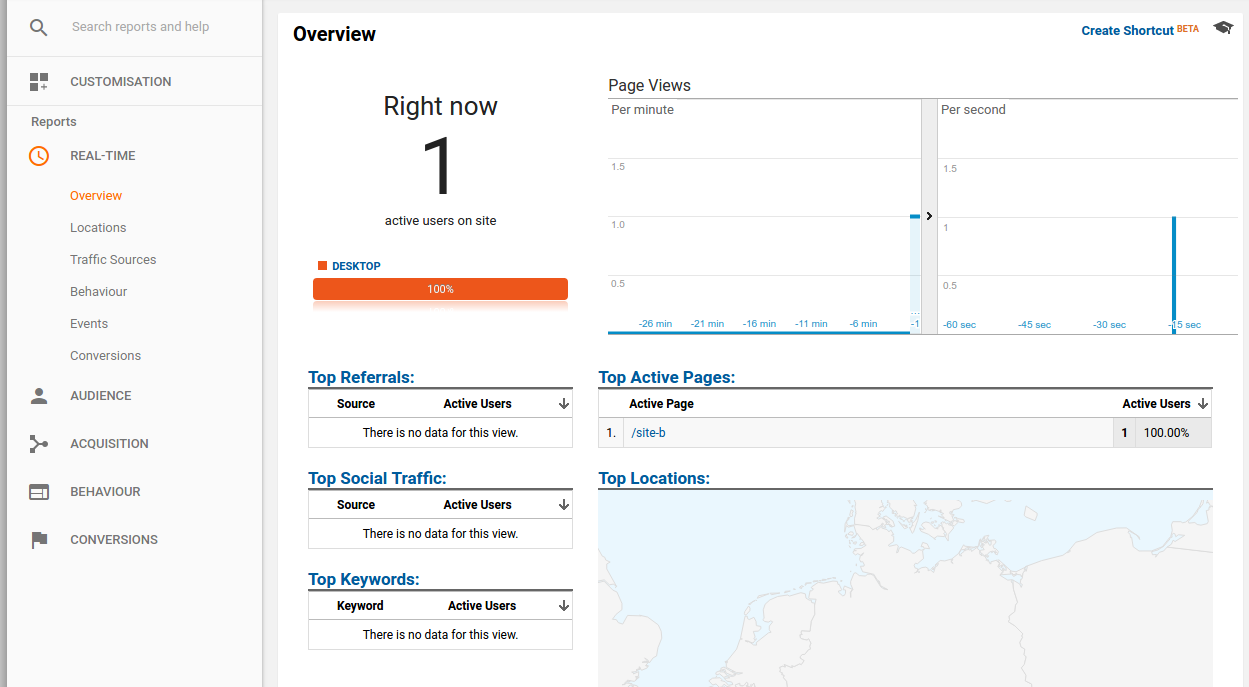Open the /site-b active page link

[648, 433]
